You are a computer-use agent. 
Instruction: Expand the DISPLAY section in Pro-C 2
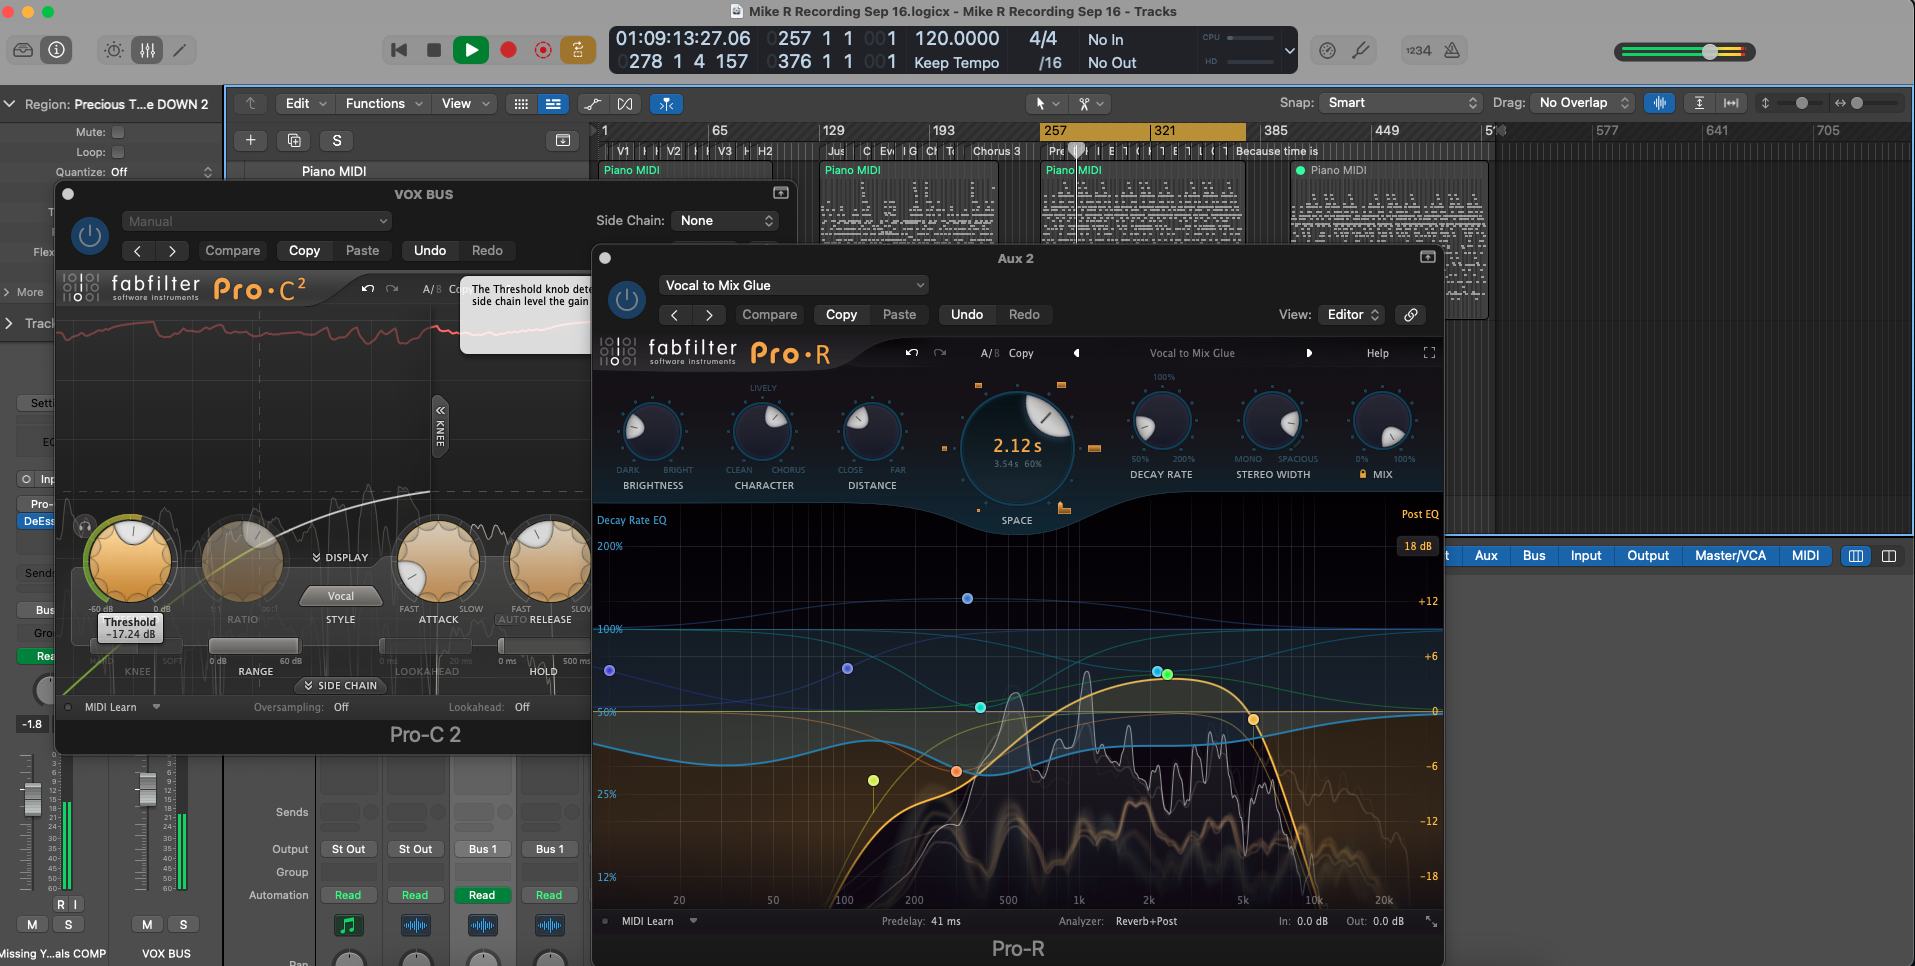coord(341,558)
